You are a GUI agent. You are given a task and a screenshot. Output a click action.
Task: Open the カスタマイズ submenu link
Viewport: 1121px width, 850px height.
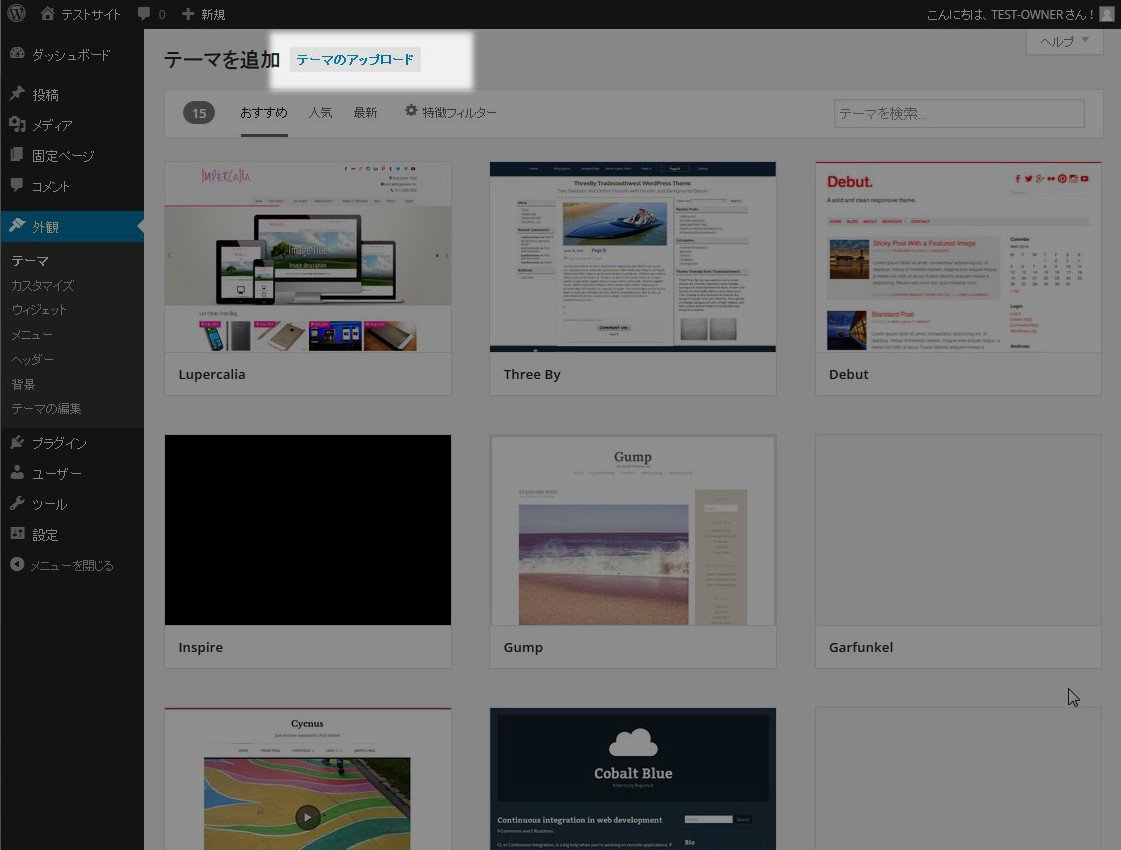pyautogui.click(x=42, y=286)
